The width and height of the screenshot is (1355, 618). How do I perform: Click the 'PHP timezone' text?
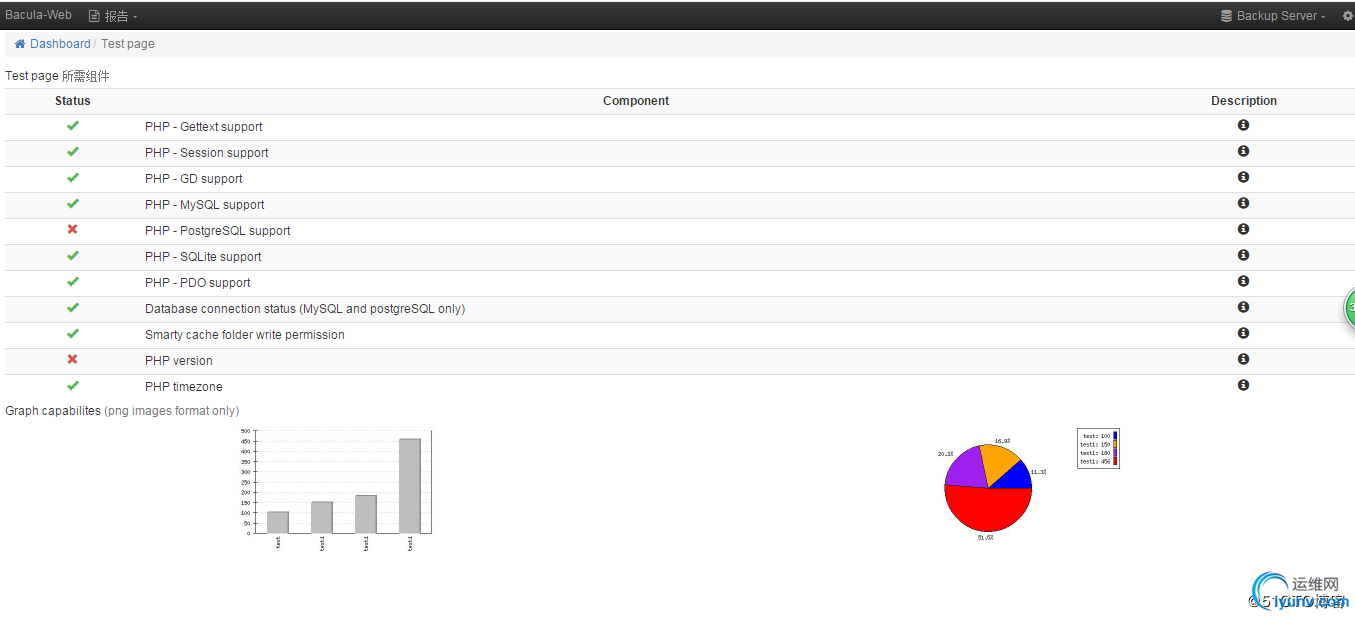coord(184,387)
